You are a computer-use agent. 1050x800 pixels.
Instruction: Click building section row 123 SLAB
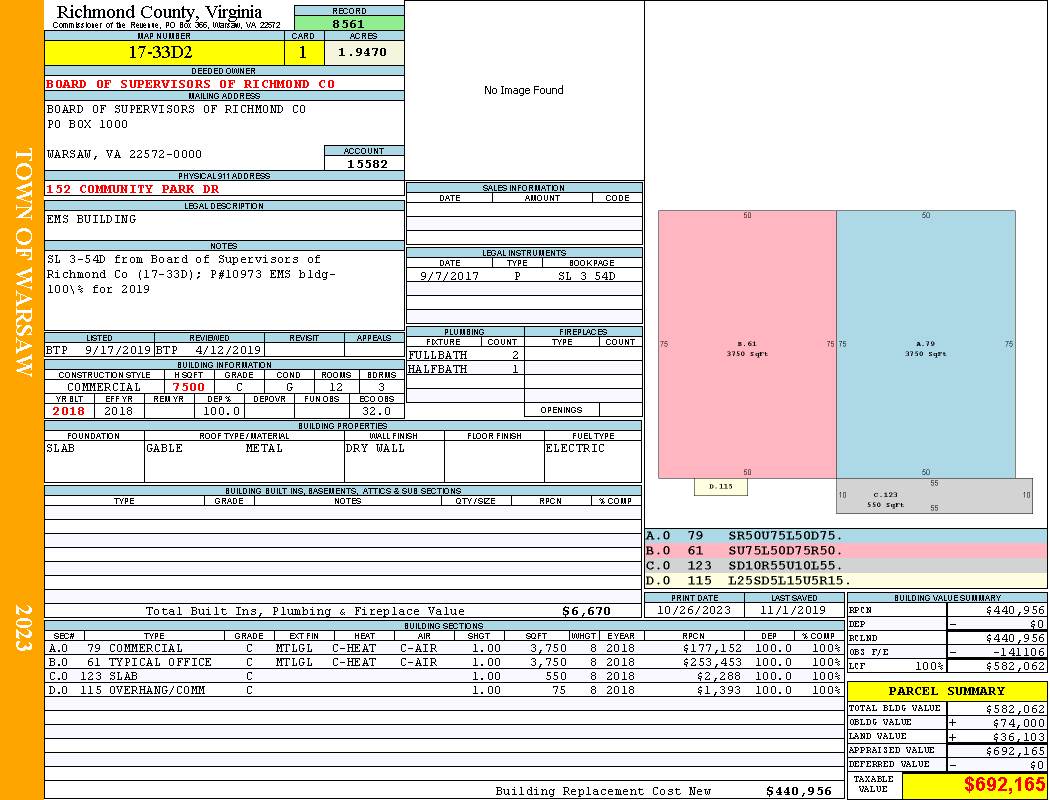tap(443, 676)
